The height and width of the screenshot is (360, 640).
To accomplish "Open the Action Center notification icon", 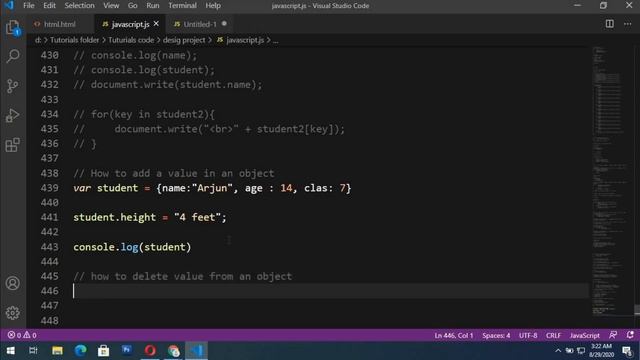I will (x=627, y=351).
